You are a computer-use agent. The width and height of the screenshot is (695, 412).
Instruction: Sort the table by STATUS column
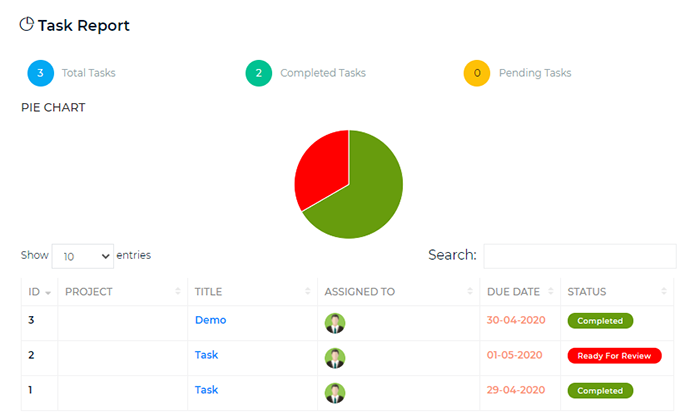click(x=617, y=292)
